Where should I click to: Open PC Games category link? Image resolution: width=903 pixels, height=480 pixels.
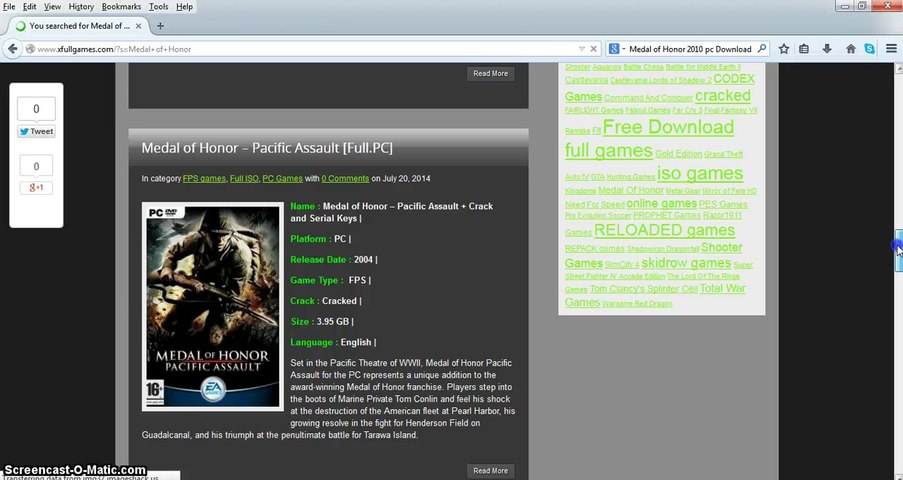tap(282, 179)
